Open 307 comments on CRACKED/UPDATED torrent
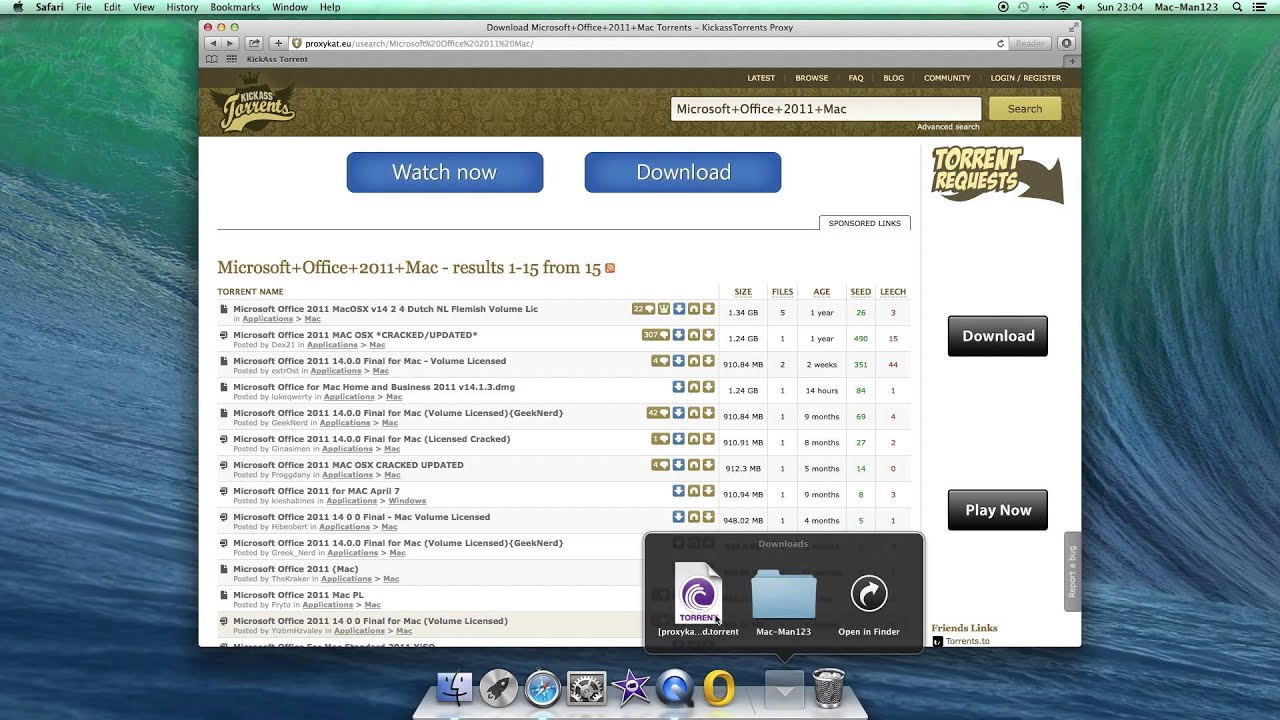This screenshot has height=720, width=1280. pyautogui.click(x=655, y=335)
